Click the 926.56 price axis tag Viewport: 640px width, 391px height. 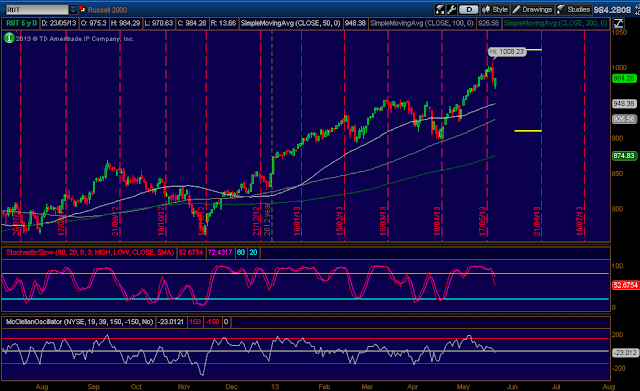tap(624, 119)
